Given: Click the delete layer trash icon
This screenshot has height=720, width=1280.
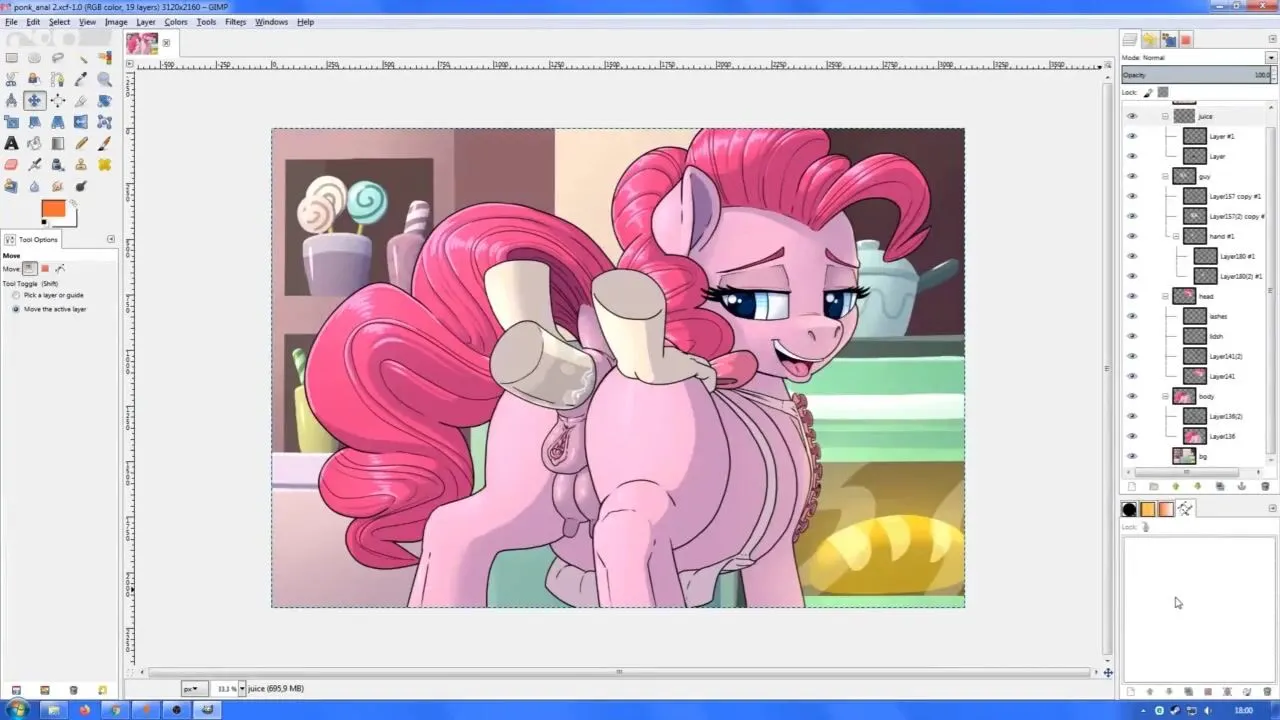Looking at the screenshot, I should click(x=1265, y=487).
